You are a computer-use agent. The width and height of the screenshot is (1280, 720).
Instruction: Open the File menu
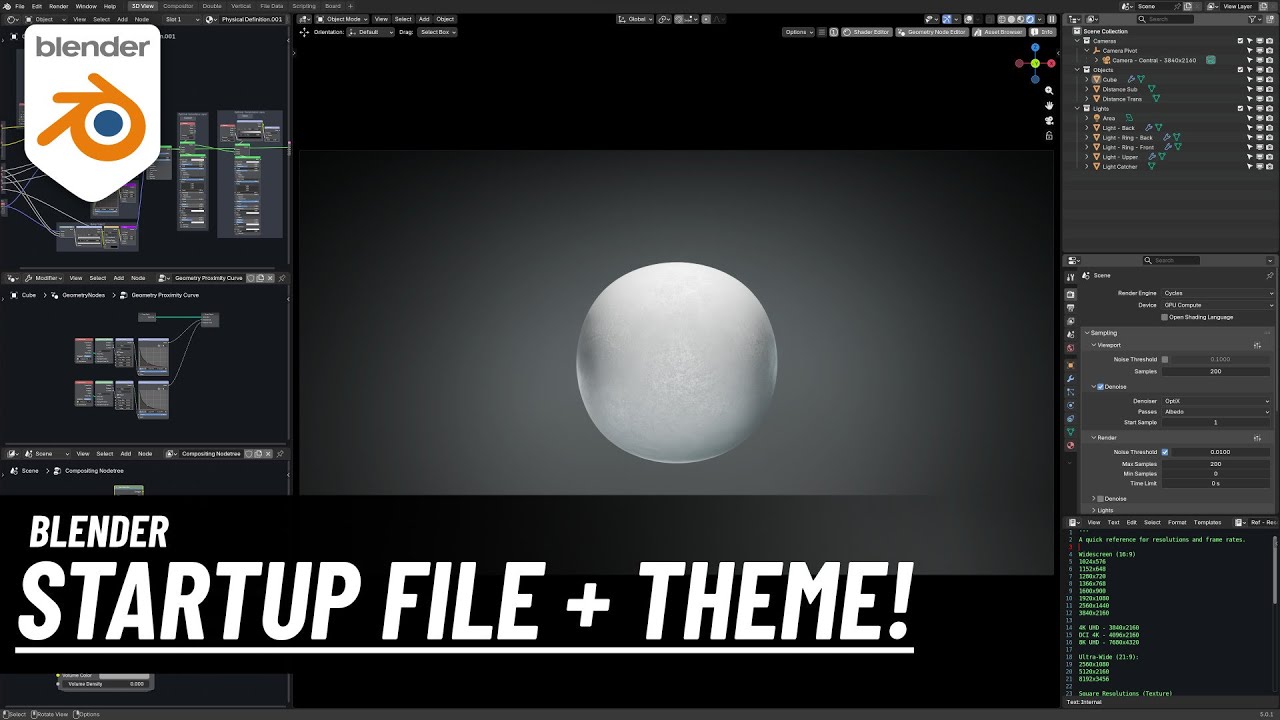pos(19,6)
